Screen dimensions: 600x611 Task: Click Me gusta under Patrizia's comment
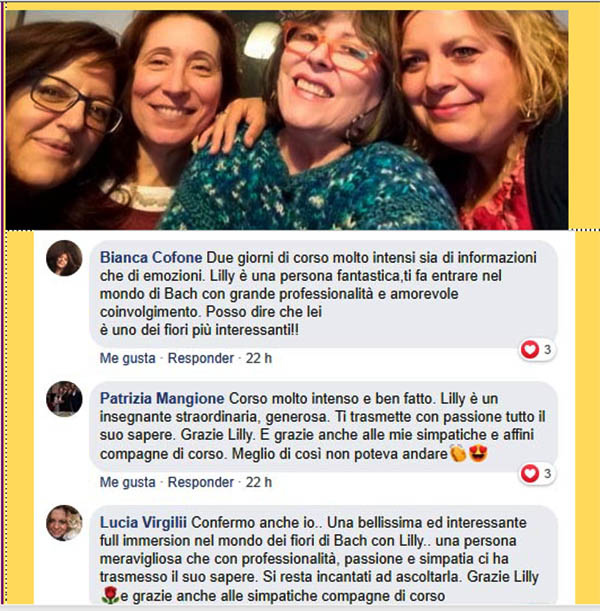coord(127,482)
